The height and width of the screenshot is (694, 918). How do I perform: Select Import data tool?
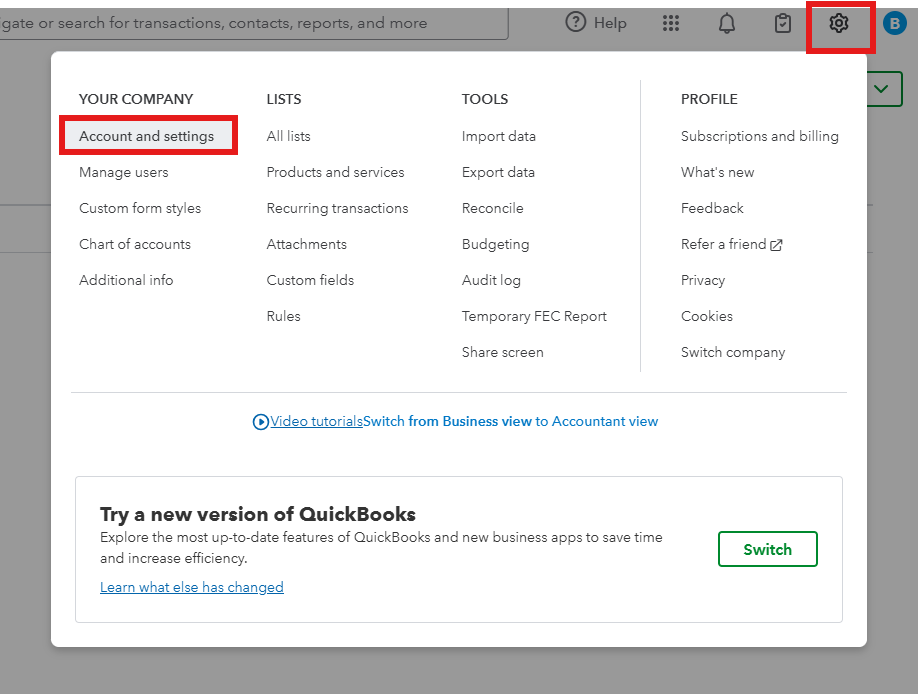tap(498, 136)
